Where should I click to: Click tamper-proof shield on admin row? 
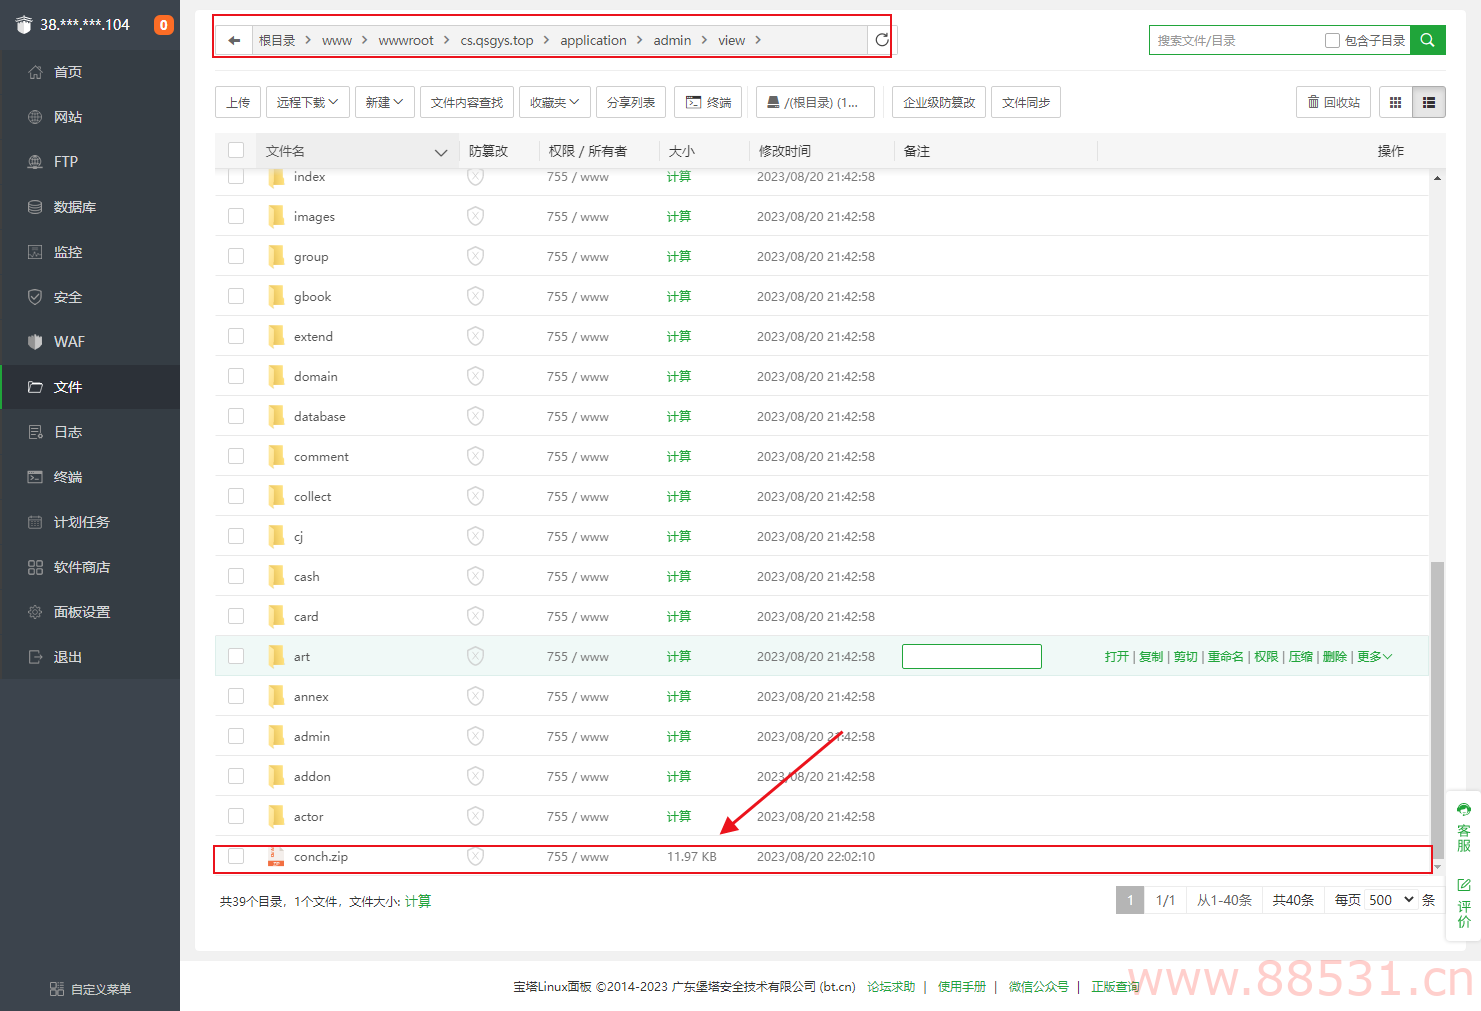[x=475, y=736]
